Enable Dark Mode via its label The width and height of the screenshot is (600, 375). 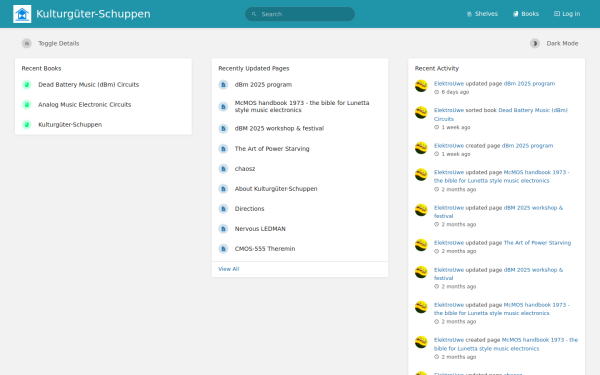[x=562, y=44]
